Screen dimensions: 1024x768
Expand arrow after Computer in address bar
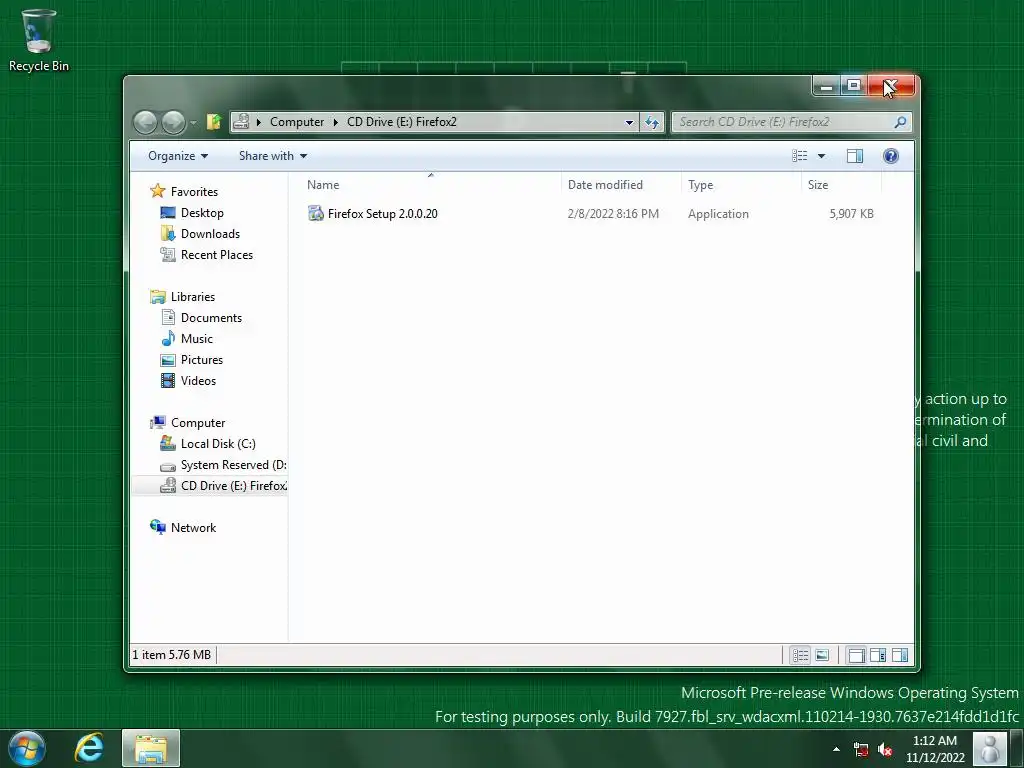pos(336,122)
